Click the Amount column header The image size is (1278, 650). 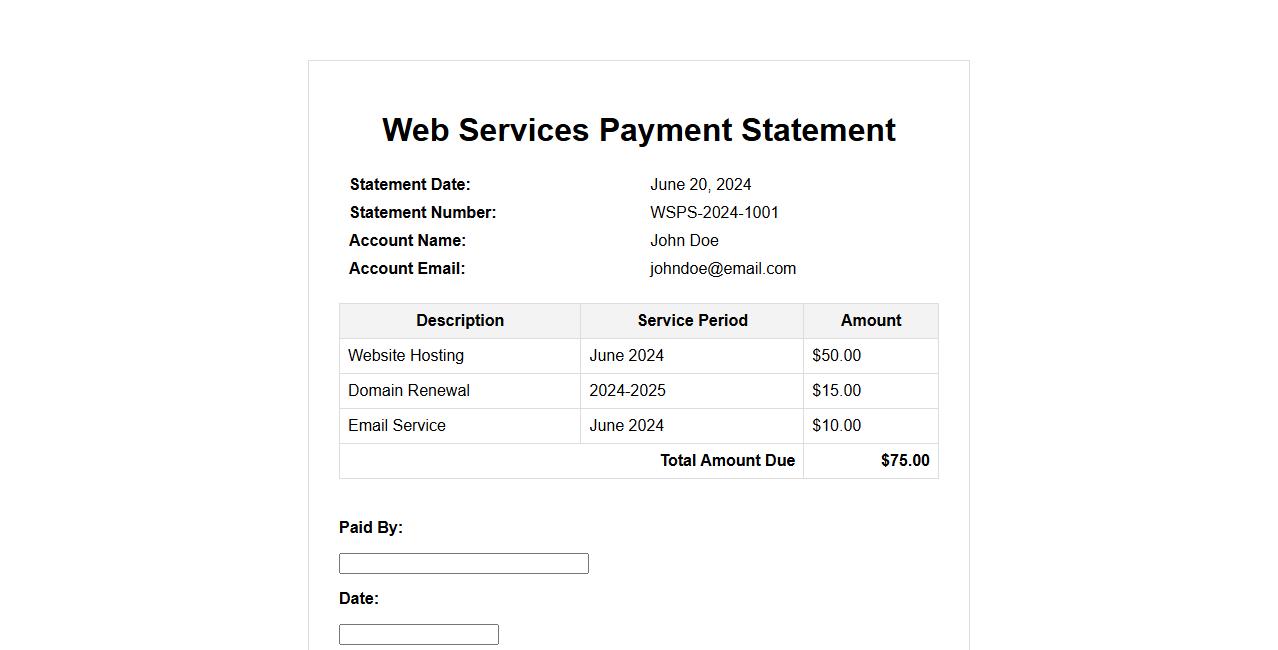pyautogui.click(x=870, y=320)
